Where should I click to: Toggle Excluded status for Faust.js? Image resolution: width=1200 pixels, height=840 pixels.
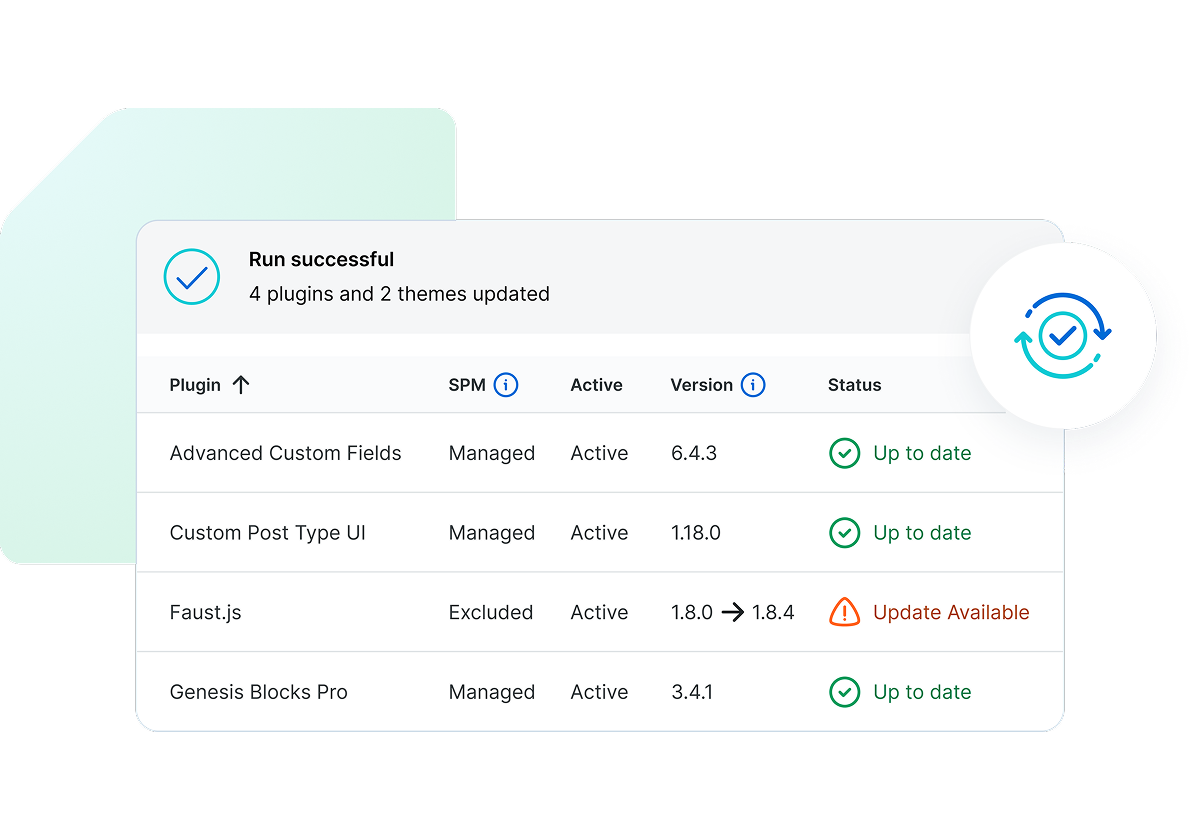pos(490,612)
